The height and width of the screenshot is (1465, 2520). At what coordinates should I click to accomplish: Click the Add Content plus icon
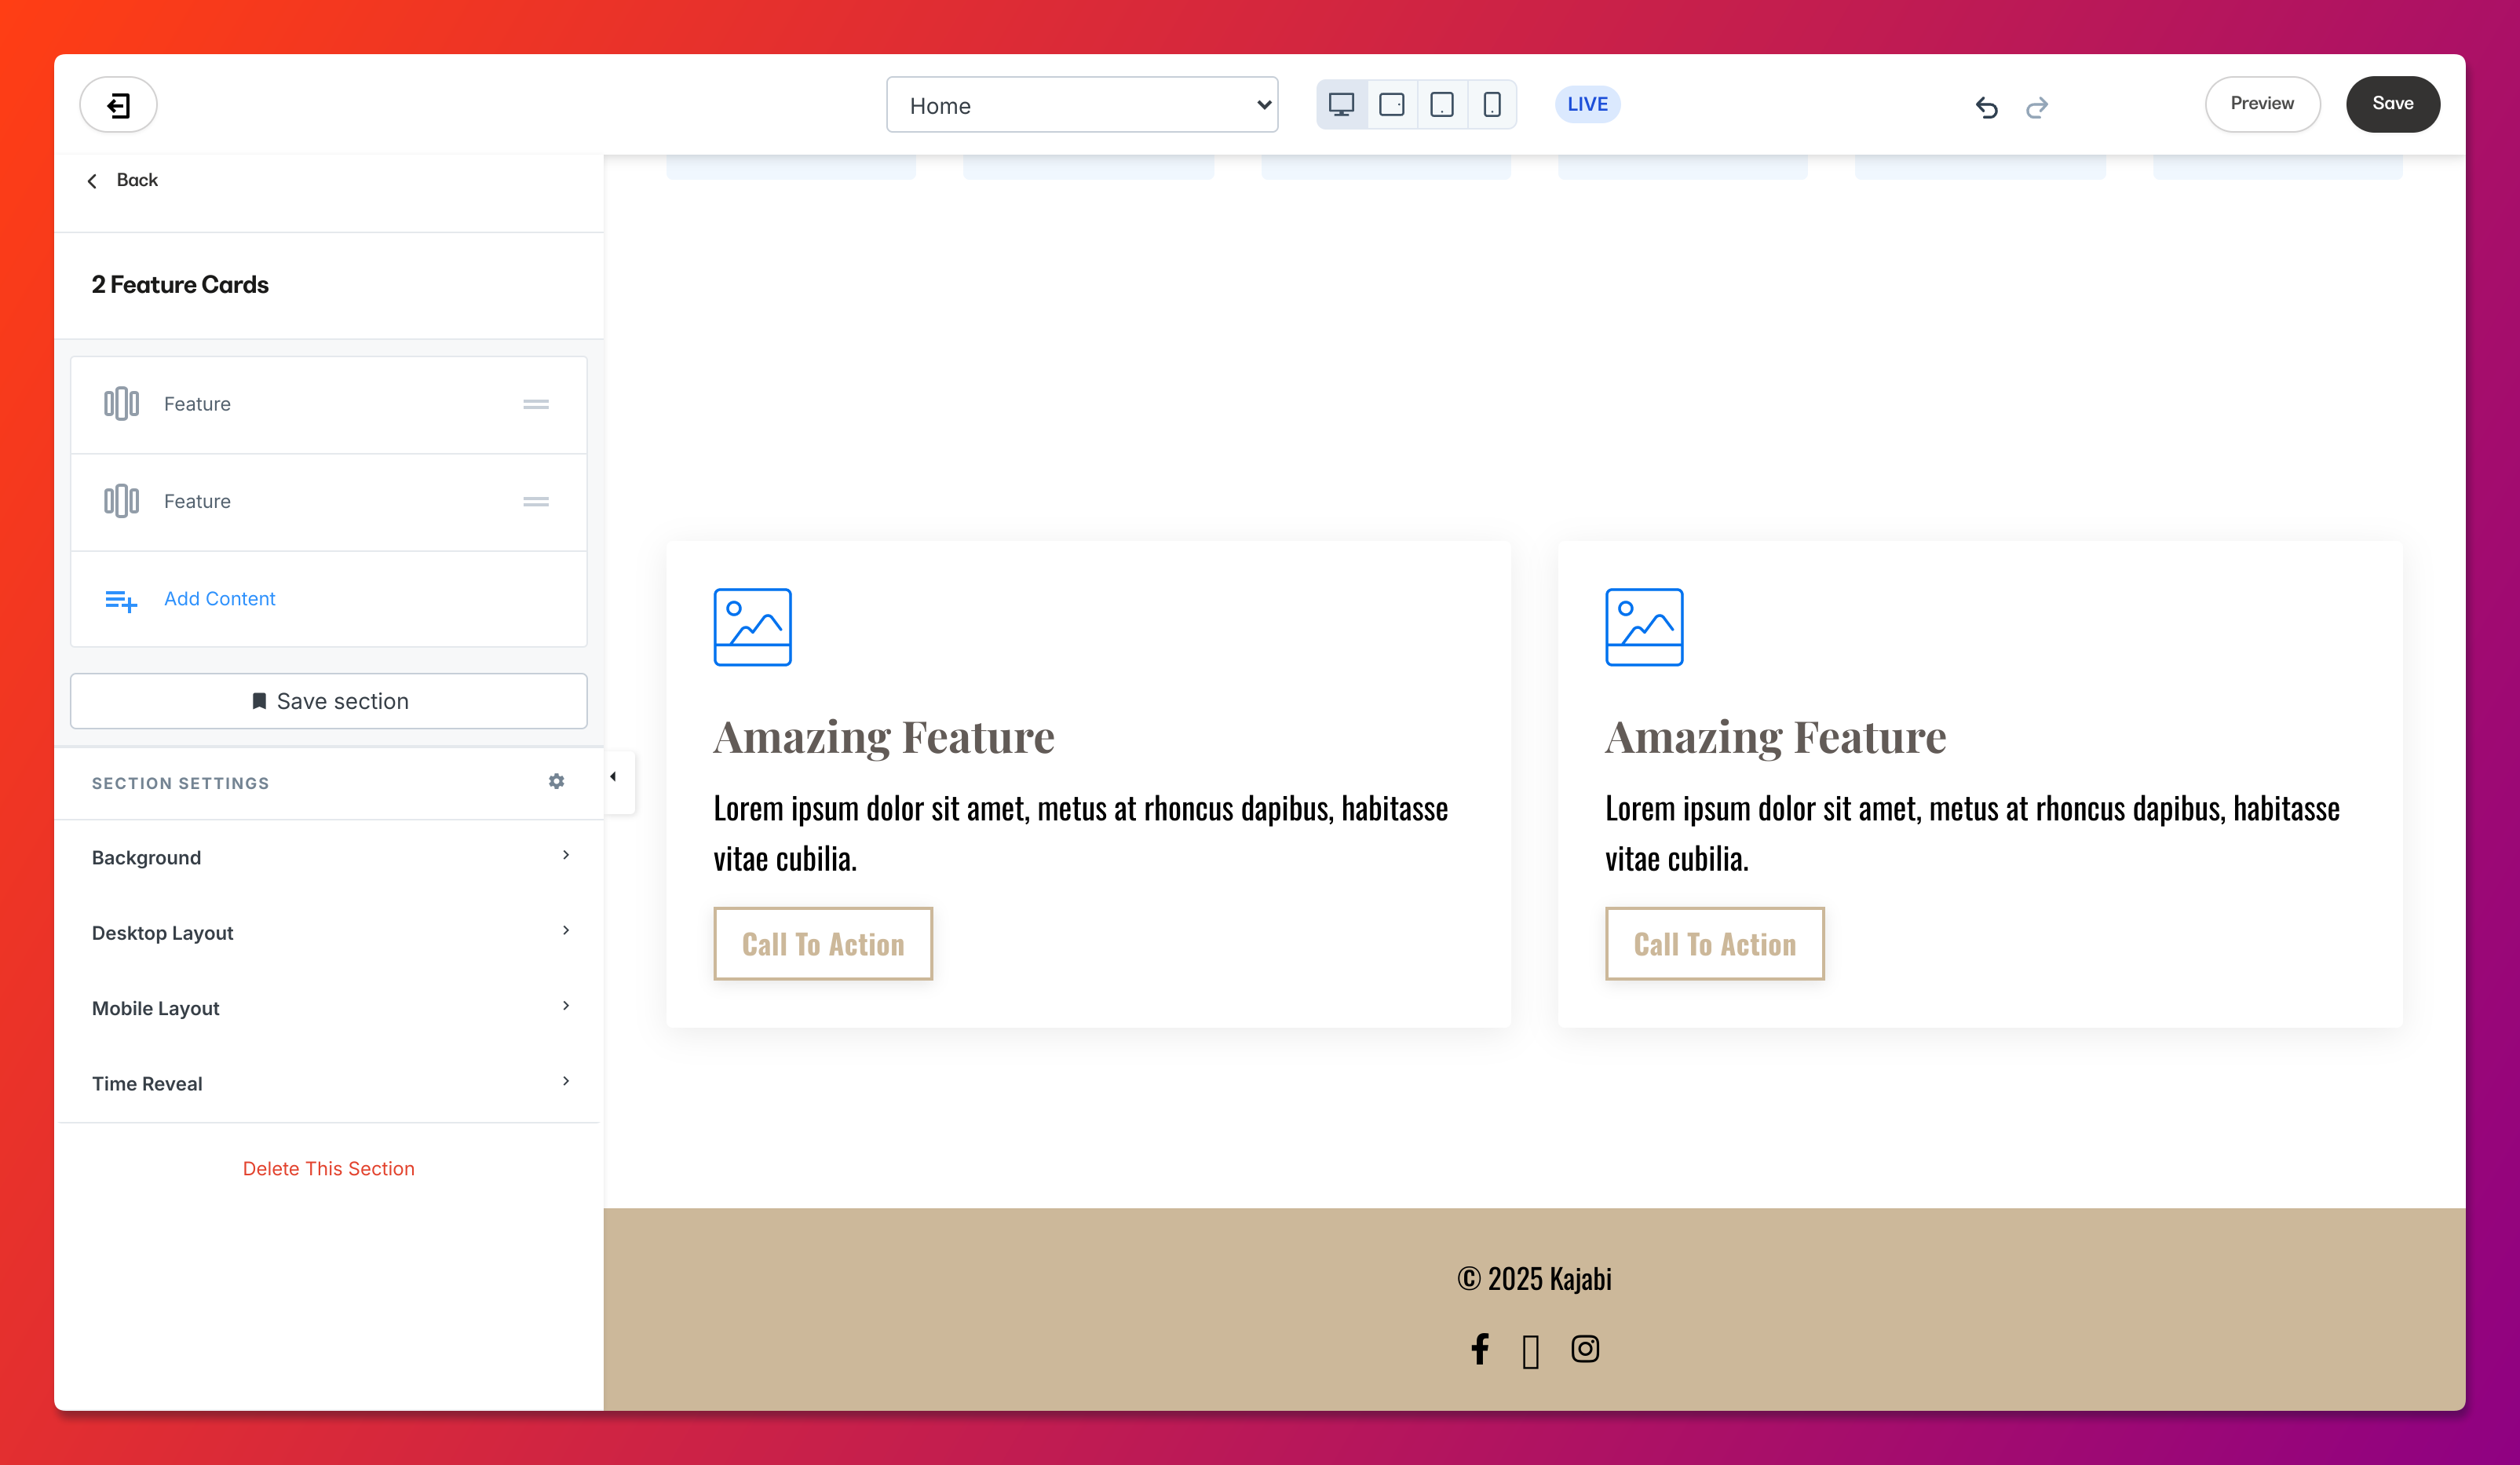121,600
